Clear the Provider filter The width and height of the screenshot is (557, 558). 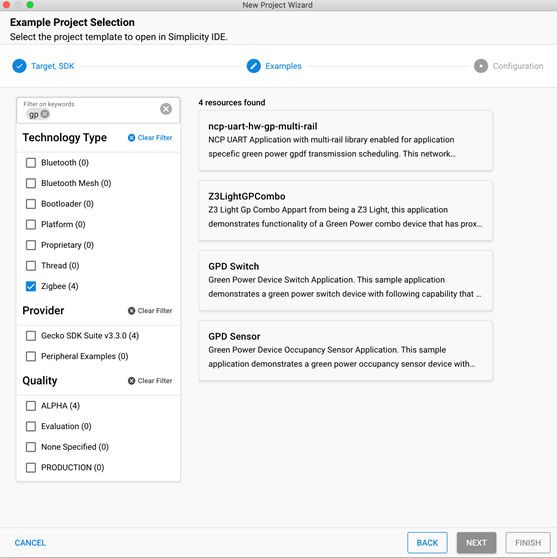click(150, 311)
